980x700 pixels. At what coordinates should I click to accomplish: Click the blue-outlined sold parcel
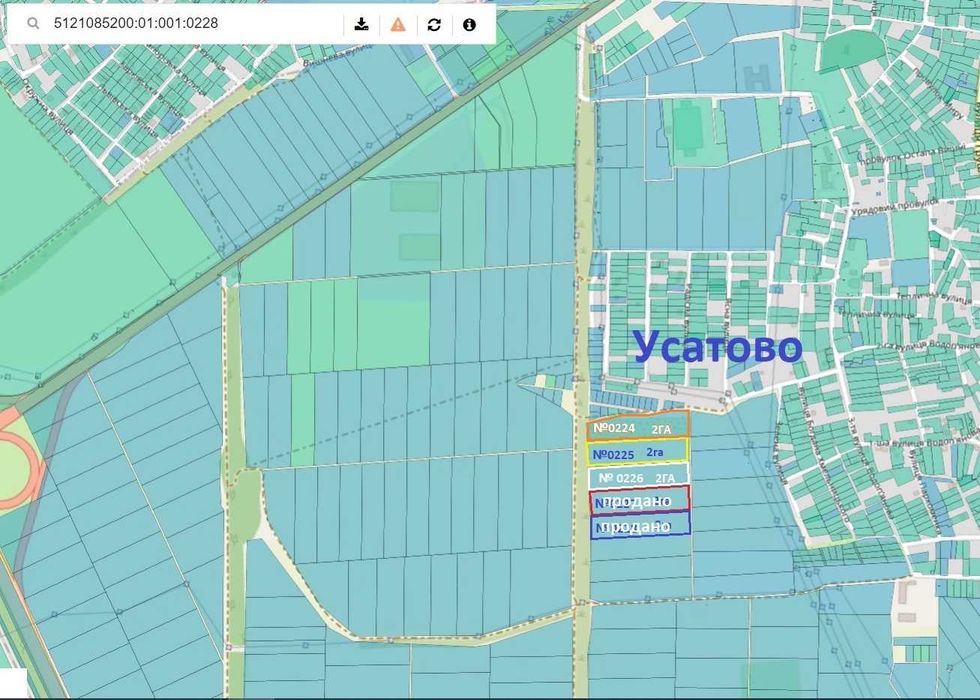point(640,525)
